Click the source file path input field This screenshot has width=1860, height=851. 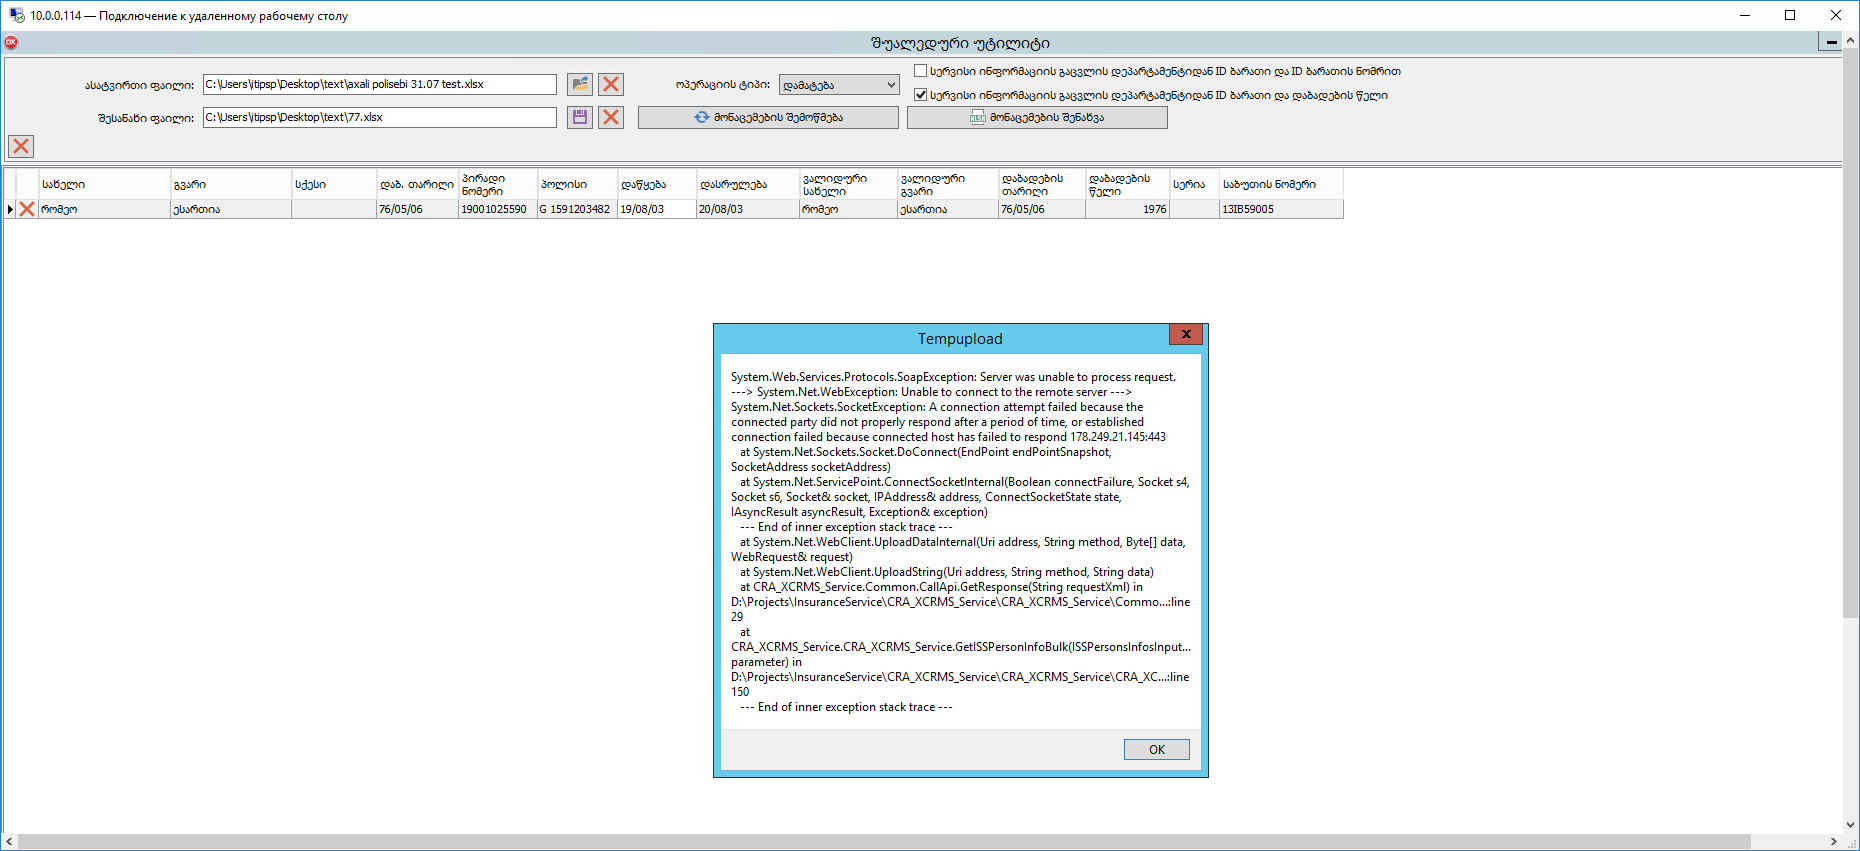click(x=379, y=85)
